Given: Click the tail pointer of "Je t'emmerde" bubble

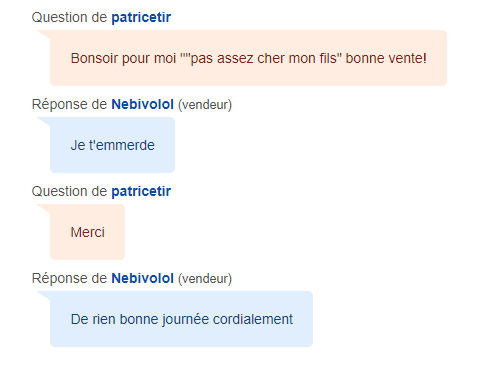Looking at the screenshot, I should [43, 121].
